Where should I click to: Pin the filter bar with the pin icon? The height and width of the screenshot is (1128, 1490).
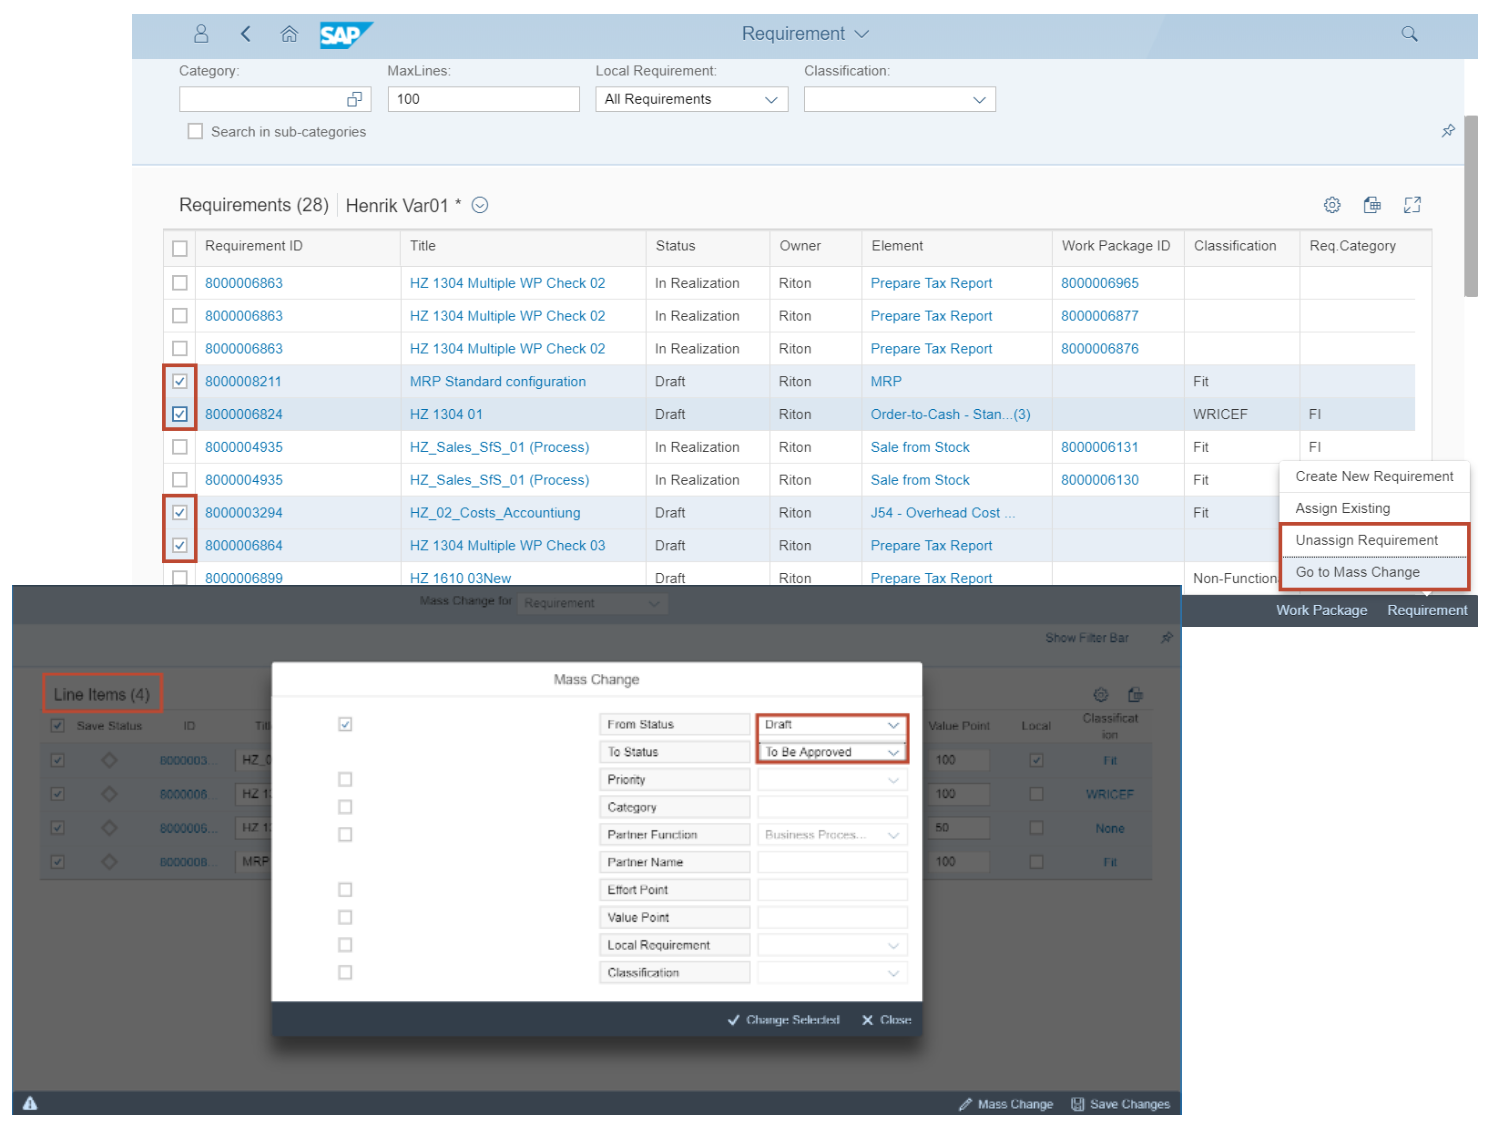[1447, 130]
